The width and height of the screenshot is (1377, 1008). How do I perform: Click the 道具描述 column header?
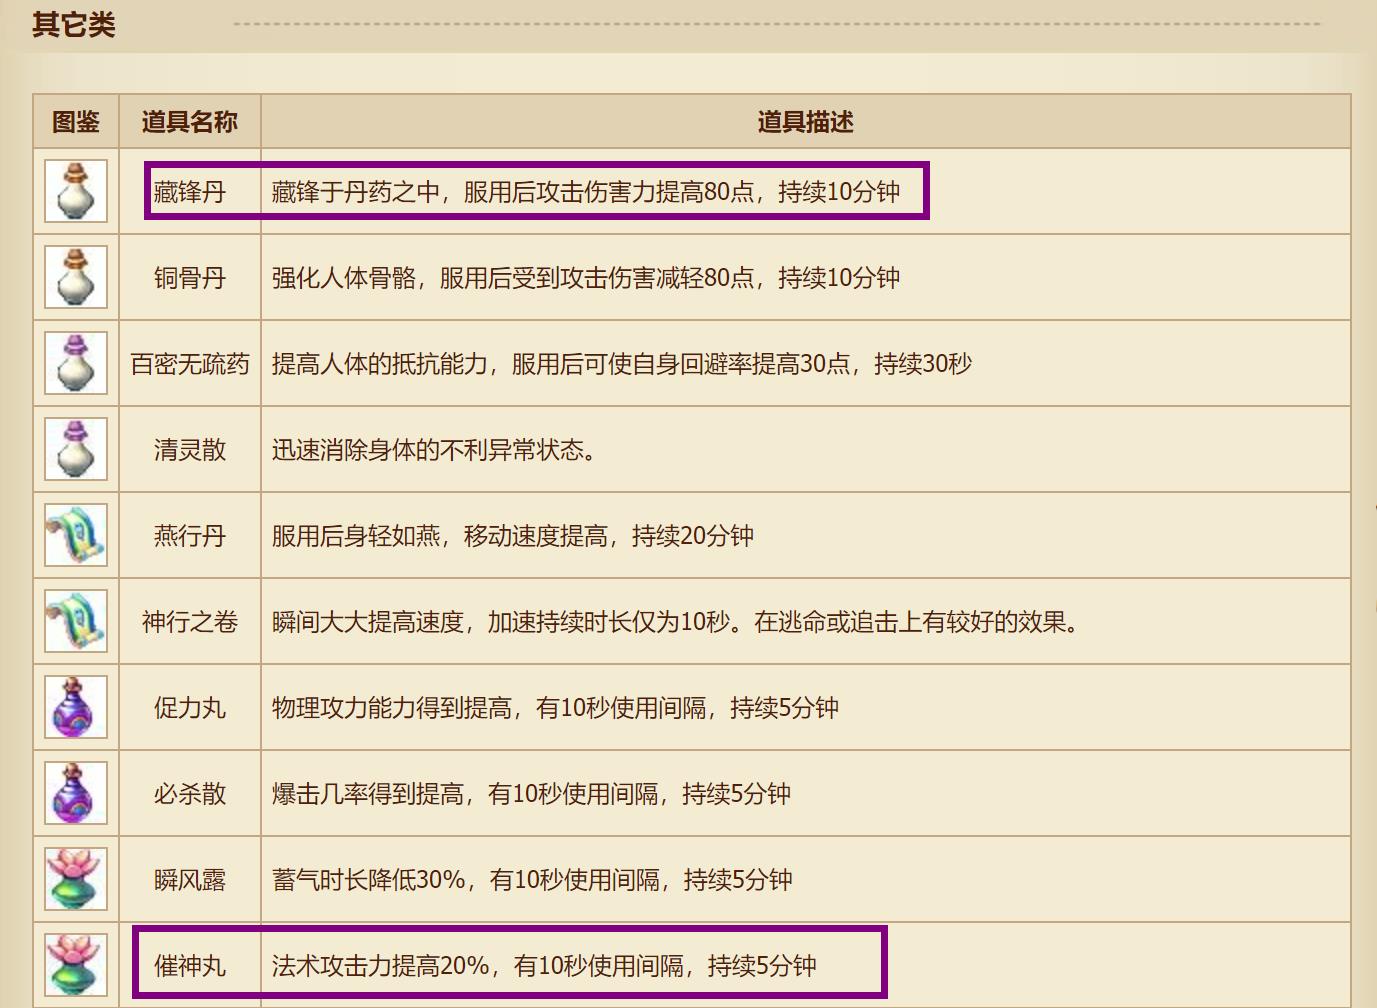pyautogui.click(x=805, y=122)
